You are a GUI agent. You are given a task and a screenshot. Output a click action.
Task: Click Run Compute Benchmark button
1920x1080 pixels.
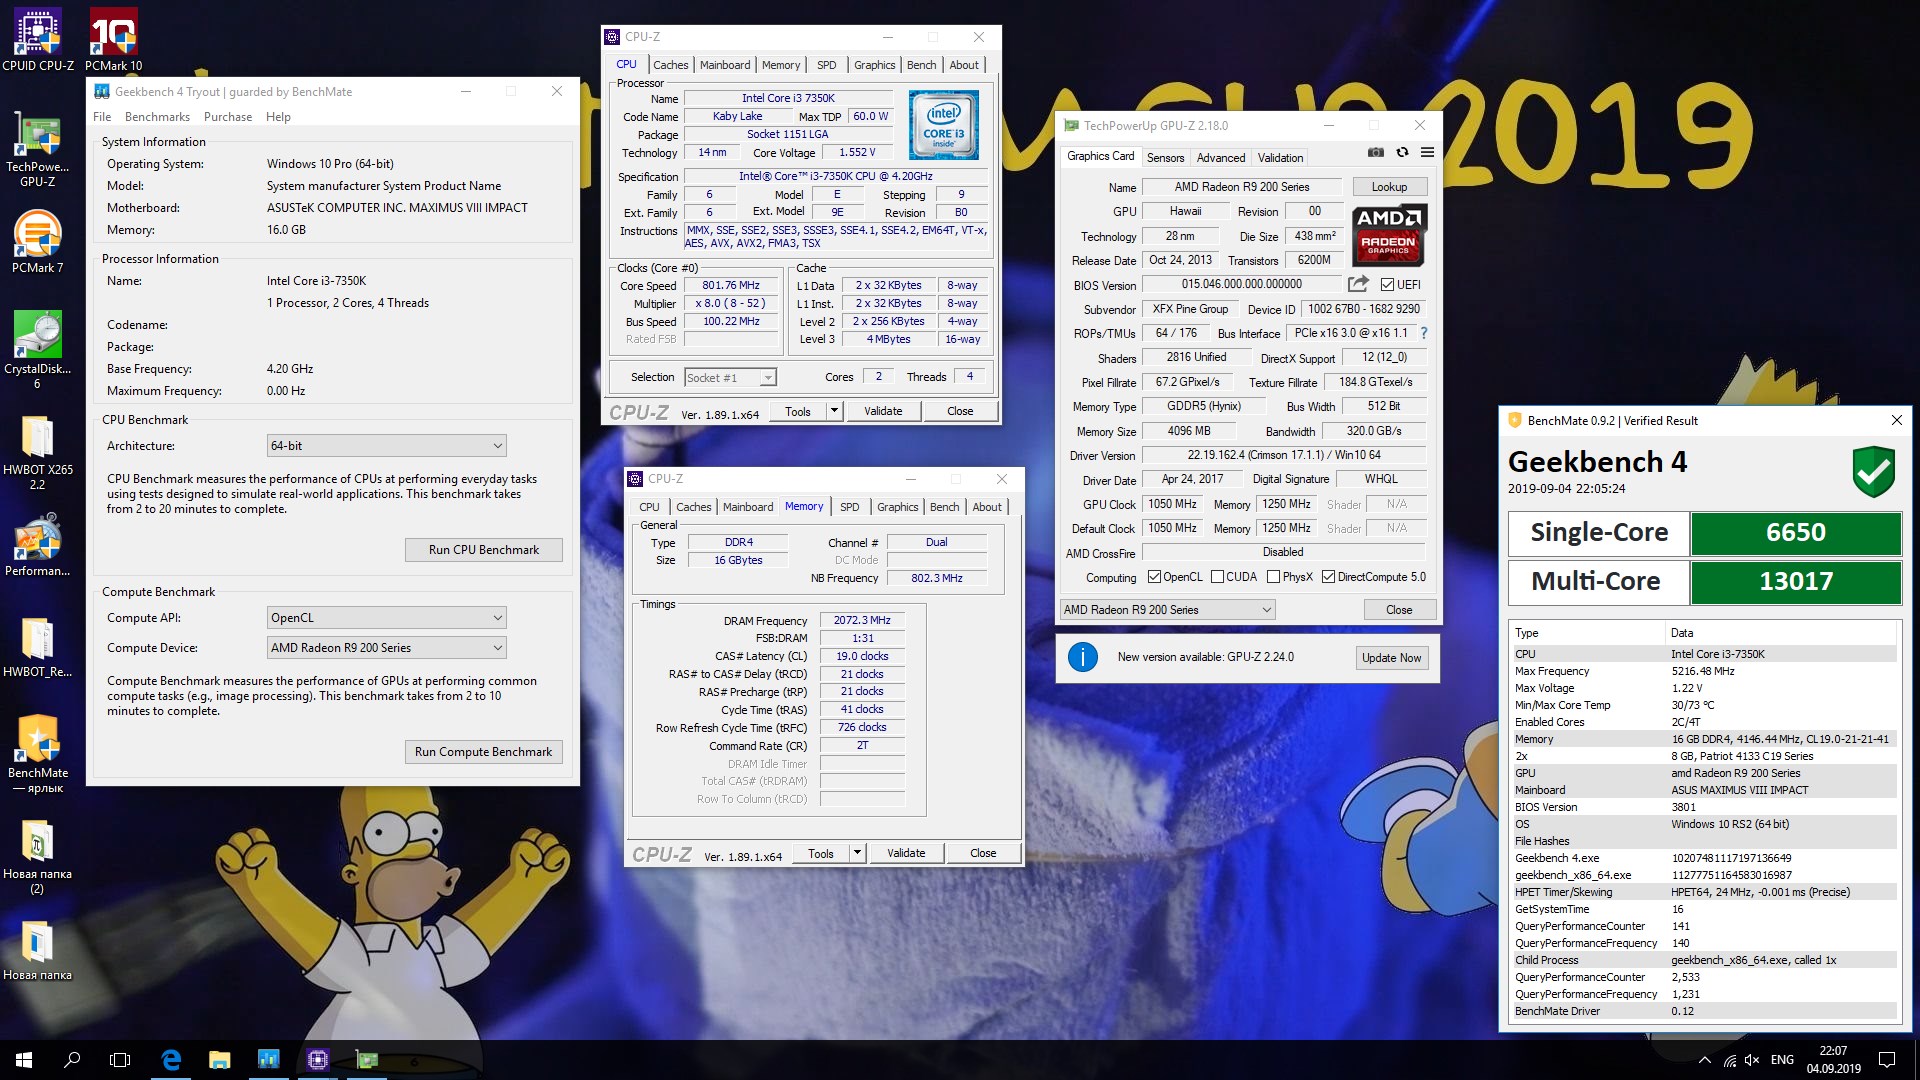pyautogui.click(x=484, y=752)
